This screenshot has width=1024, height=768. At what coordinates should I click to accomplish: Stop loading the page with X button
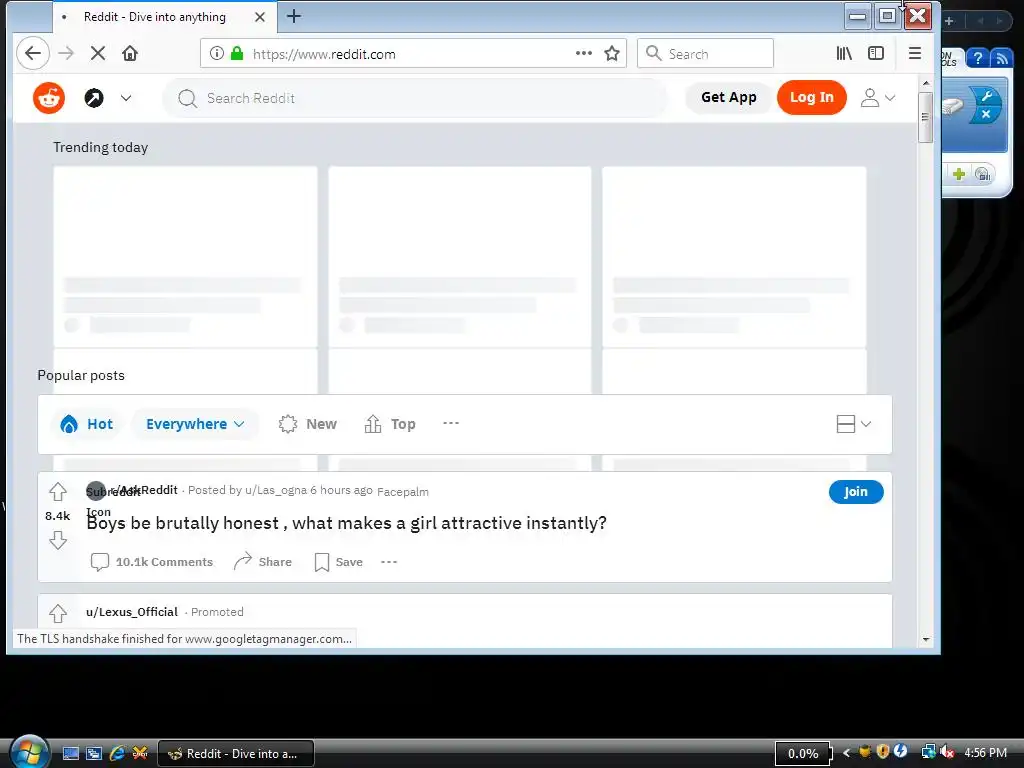point(98,54)
